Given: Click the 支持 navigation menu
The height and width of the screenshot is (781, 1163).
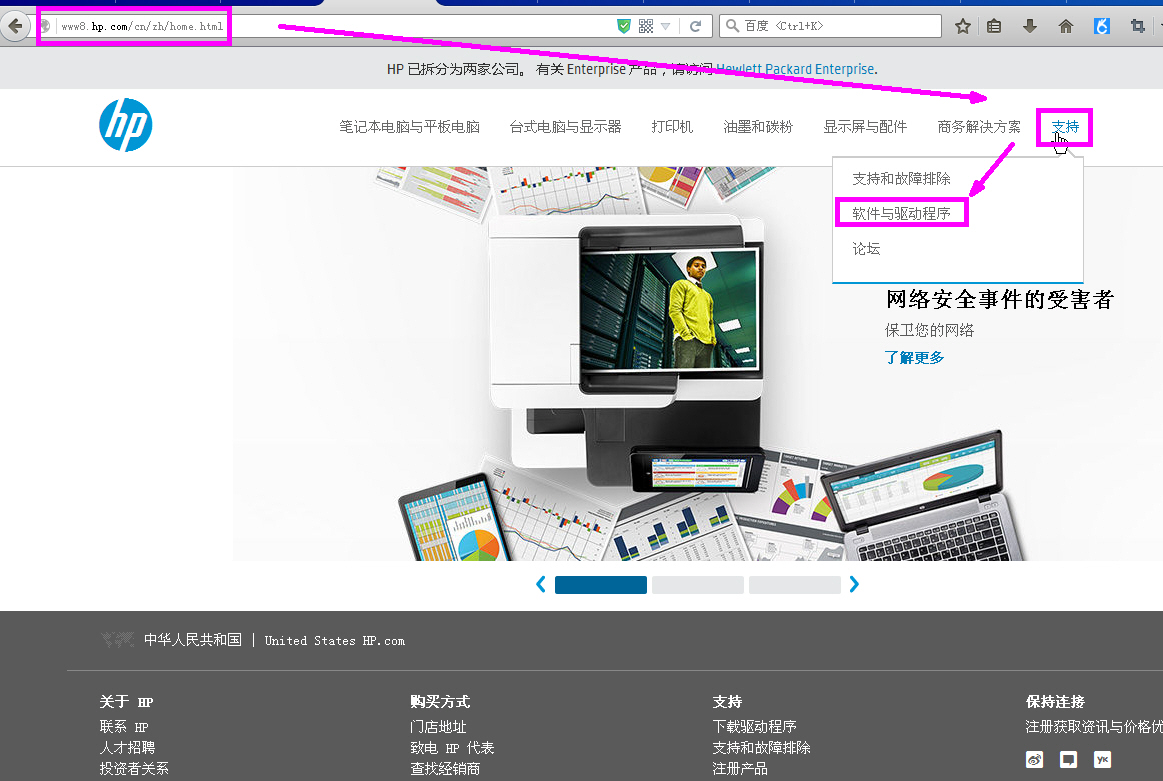Looking at the screenshot, I should (x=1065, y=127).
